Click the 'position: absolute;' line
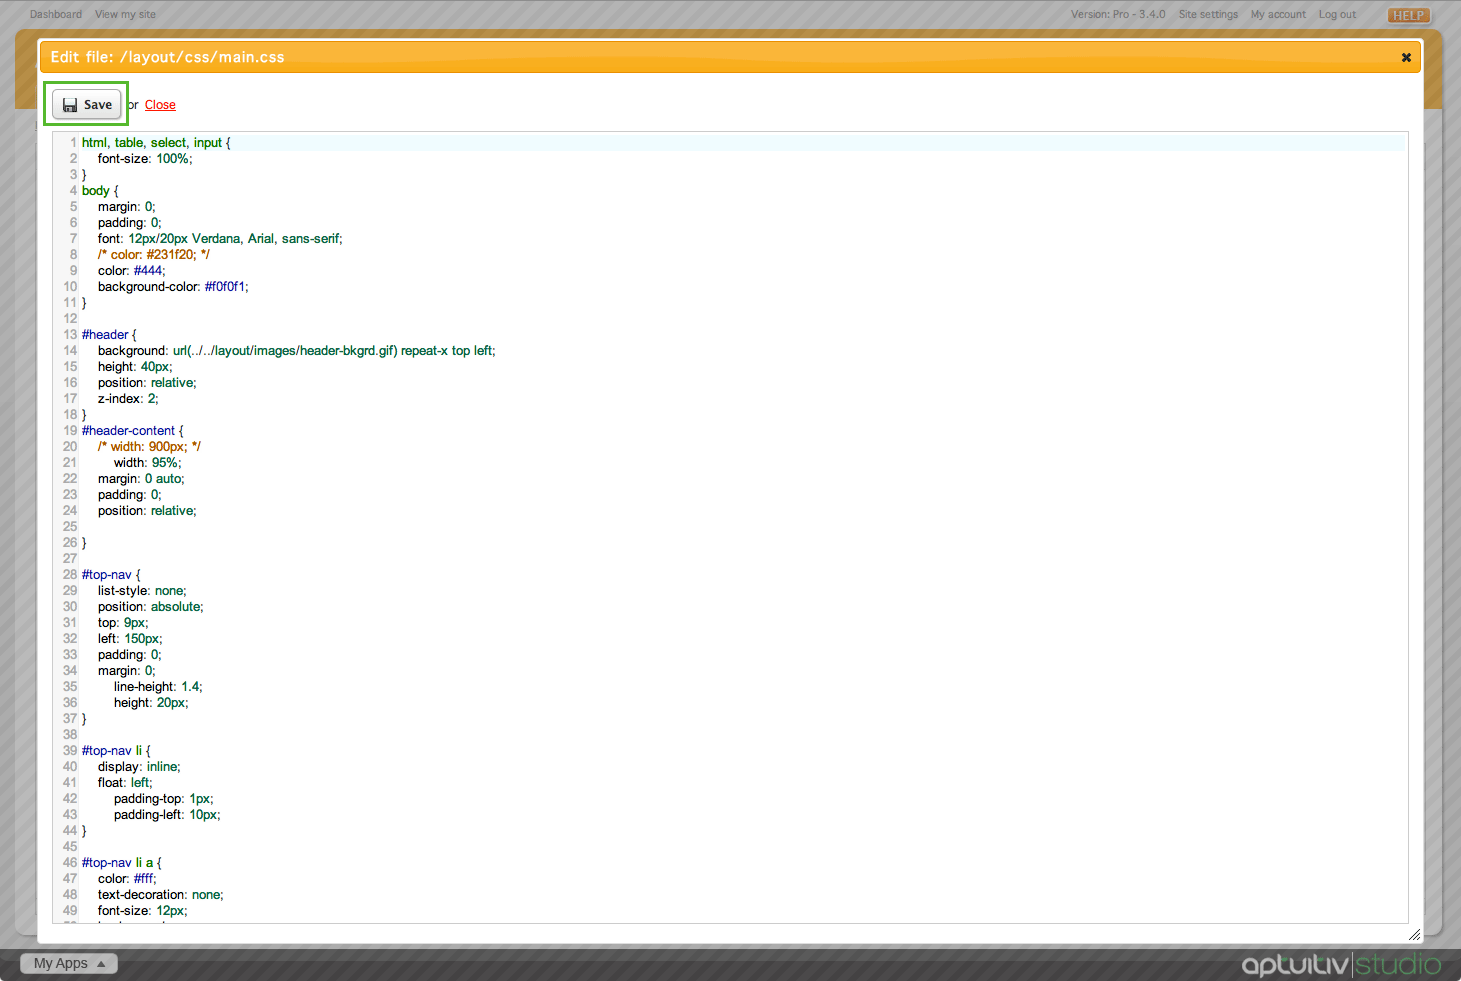 coord(151,607)
